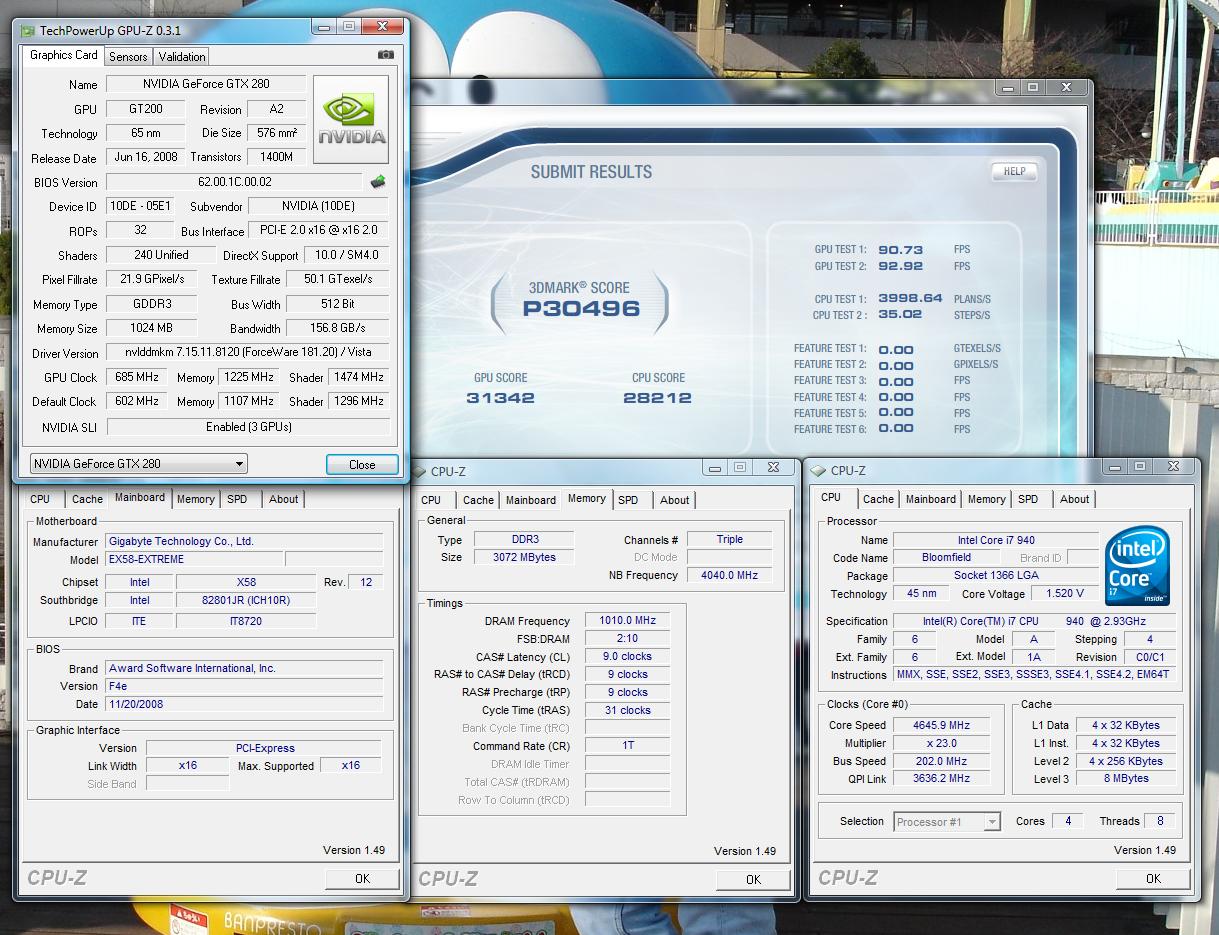This screenshot has height=935, width=1219.
Task: Click the Intel Core i7 logo in CPU-Z
Action: tap(1137, 566)
